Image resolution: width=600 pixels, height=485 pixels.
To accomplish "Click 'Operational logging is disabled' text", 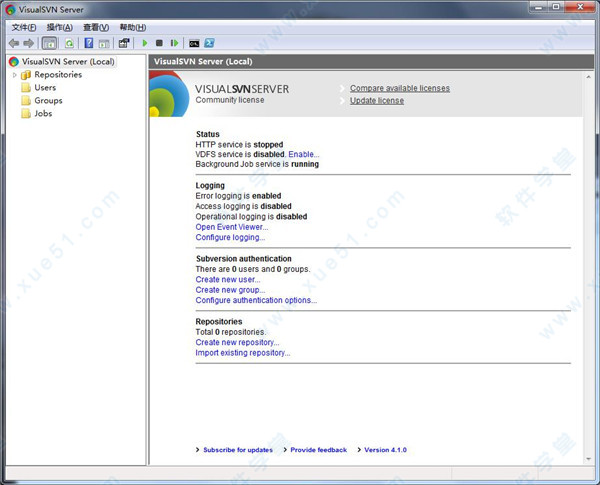I will pos(251,217).
